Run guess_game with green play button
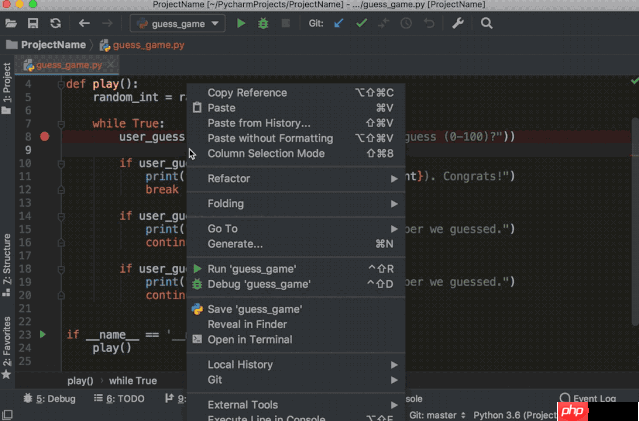 [x=241, y=23]
